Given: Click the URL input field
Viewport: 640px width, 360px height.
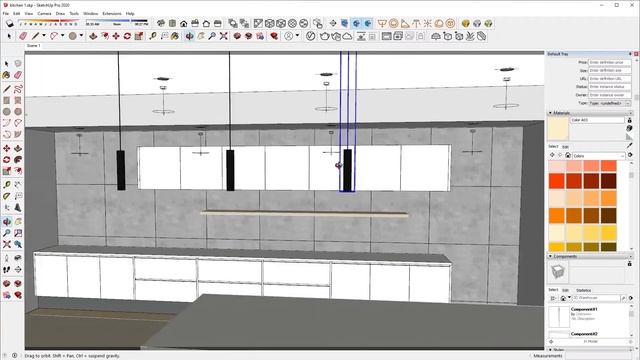Looking at the screenshot, I should tap(609, 79).
